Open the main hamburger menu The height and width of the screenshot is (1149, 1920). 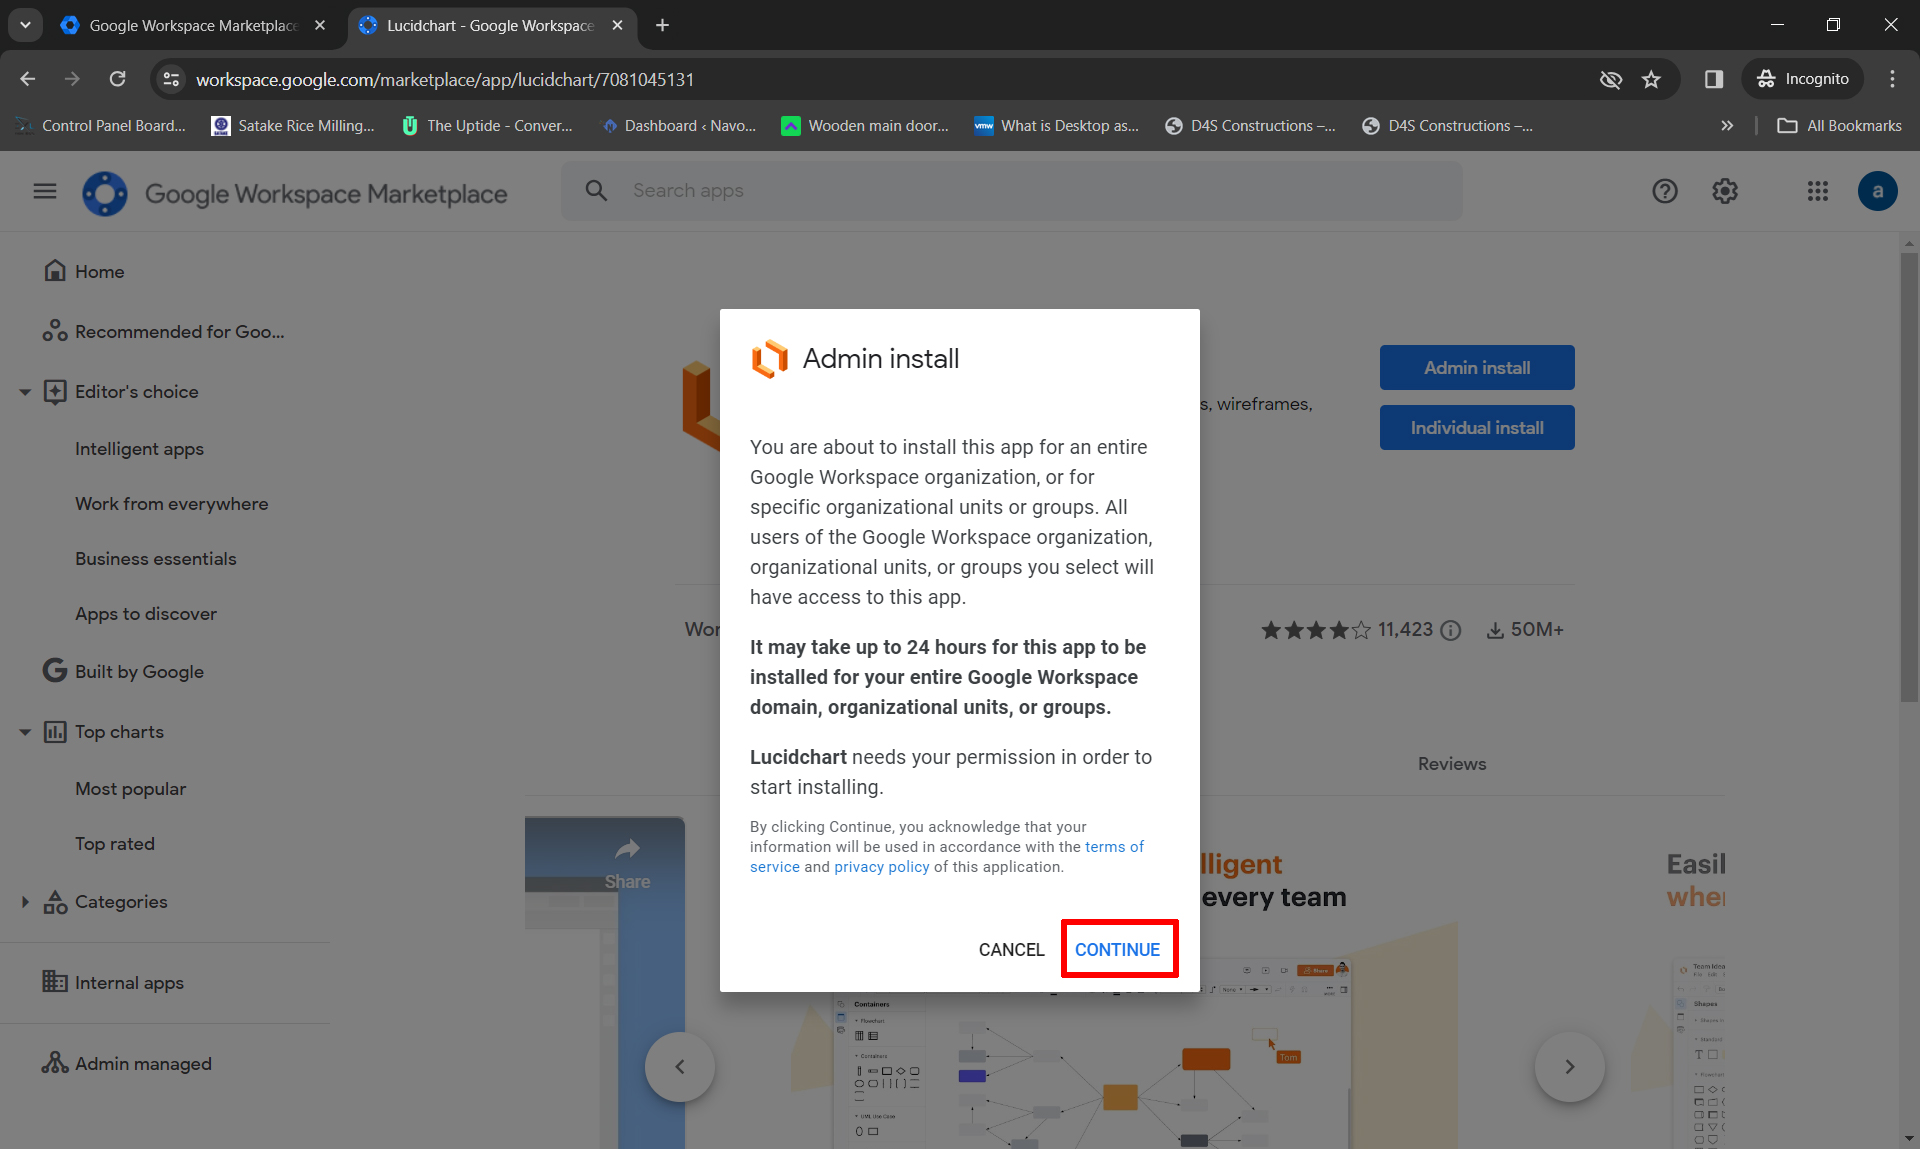point(45,191)
